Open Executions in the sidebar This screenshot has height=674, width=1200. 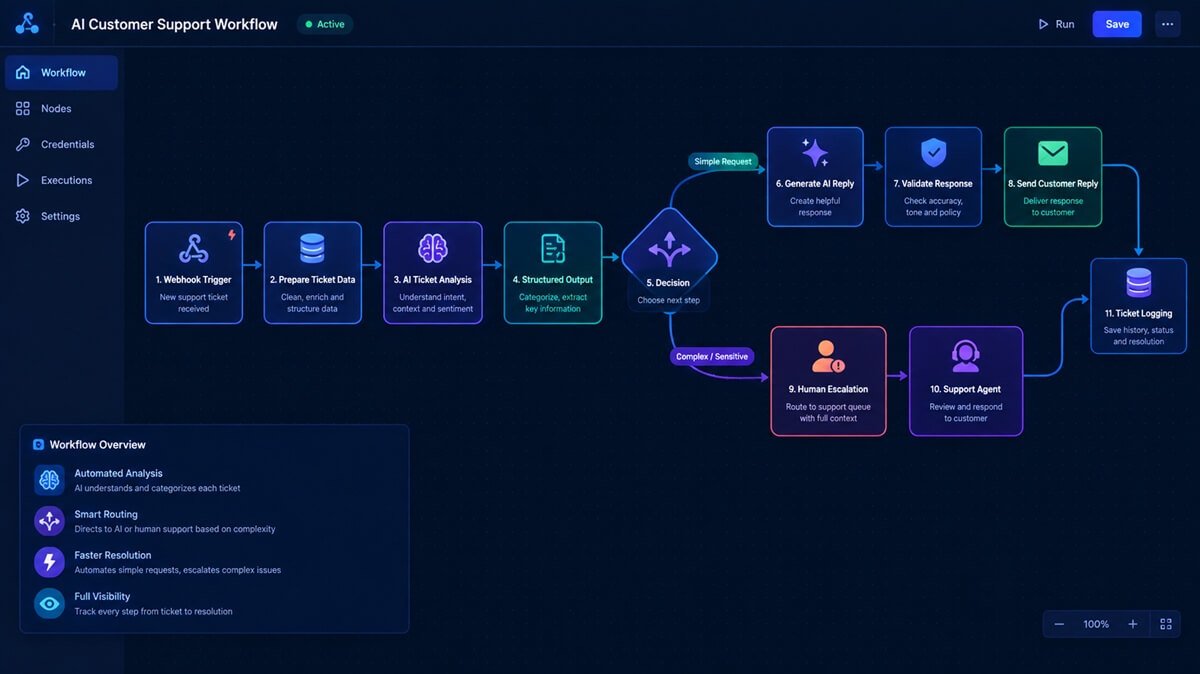tap(61, 181)
